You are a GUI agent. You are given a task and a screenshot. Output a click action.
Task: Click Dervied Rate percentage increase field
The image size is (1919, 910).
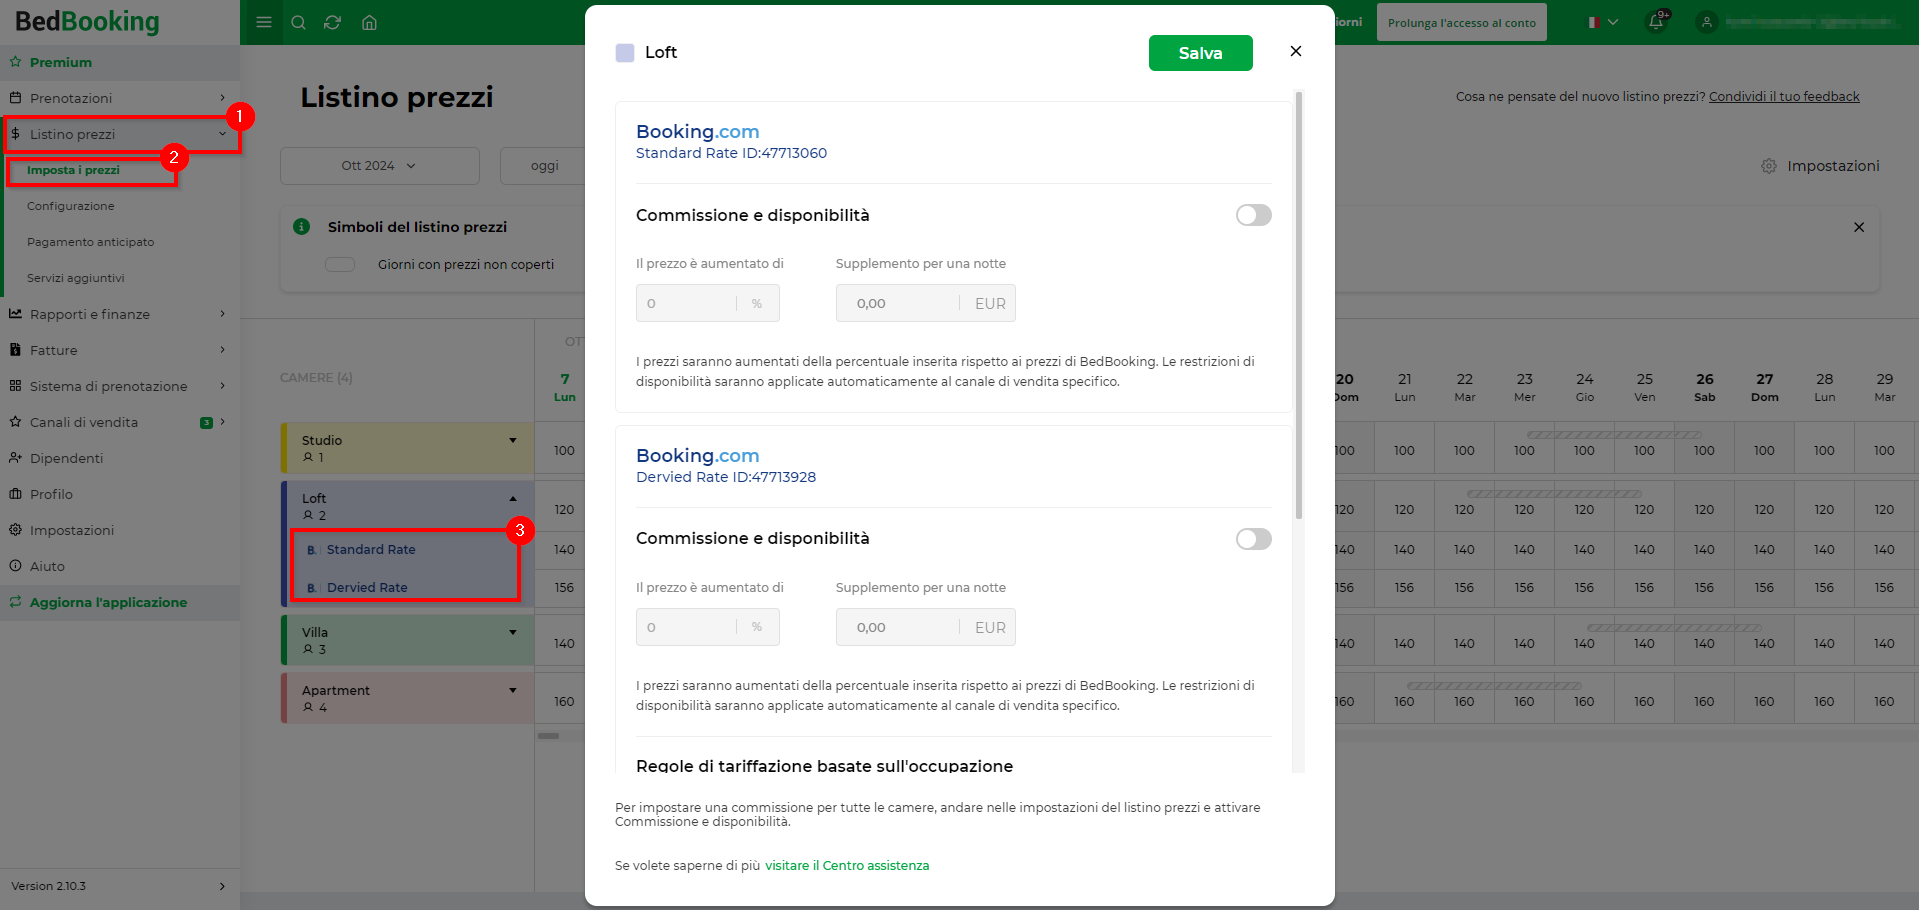[x=708, y=627]
